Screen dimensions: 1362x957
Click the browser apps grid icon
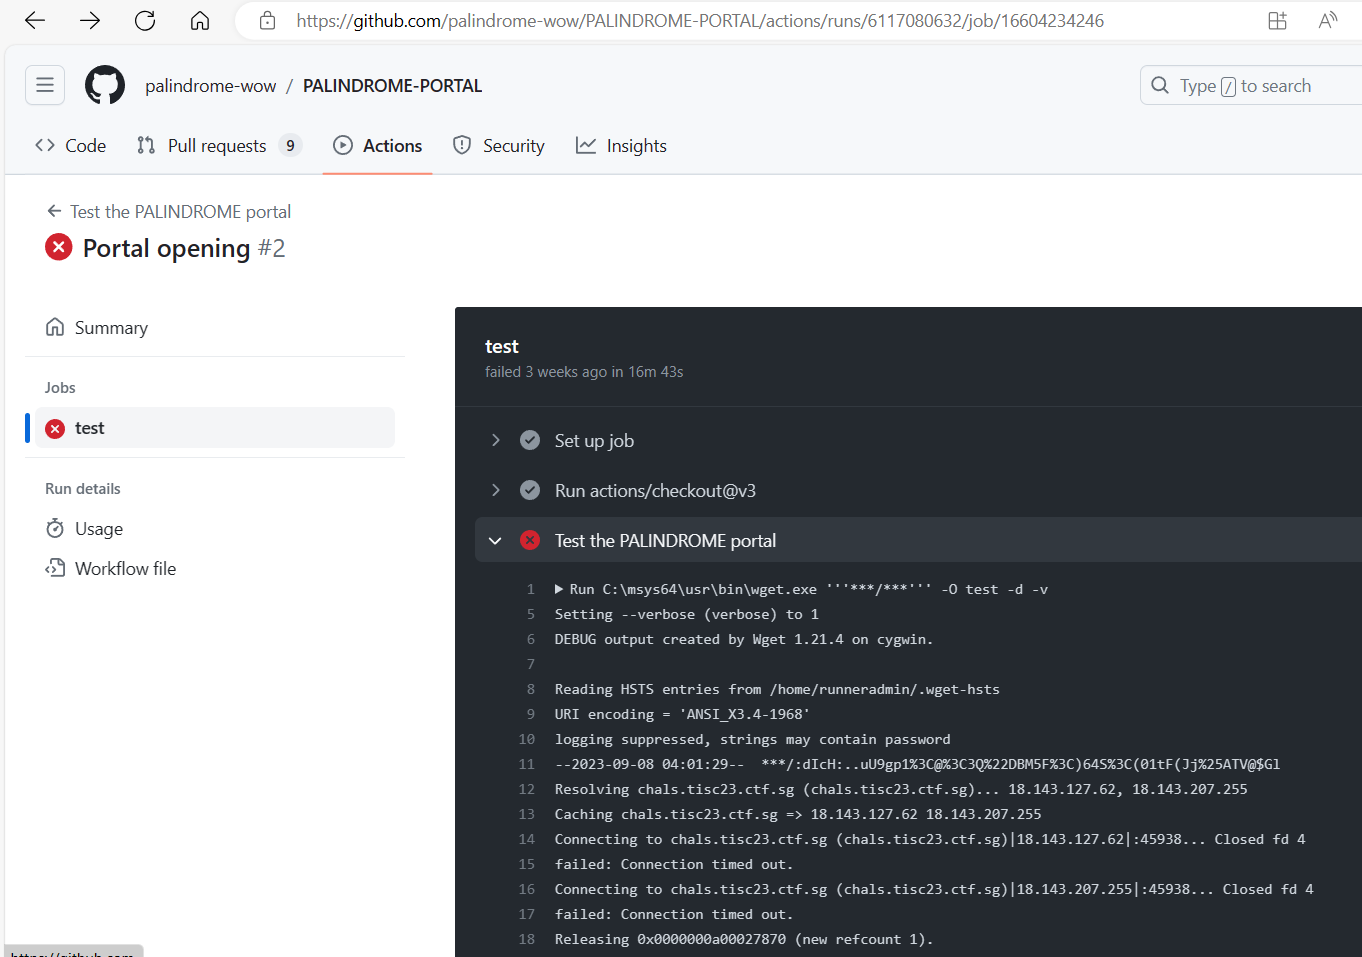pos(1277,21)
